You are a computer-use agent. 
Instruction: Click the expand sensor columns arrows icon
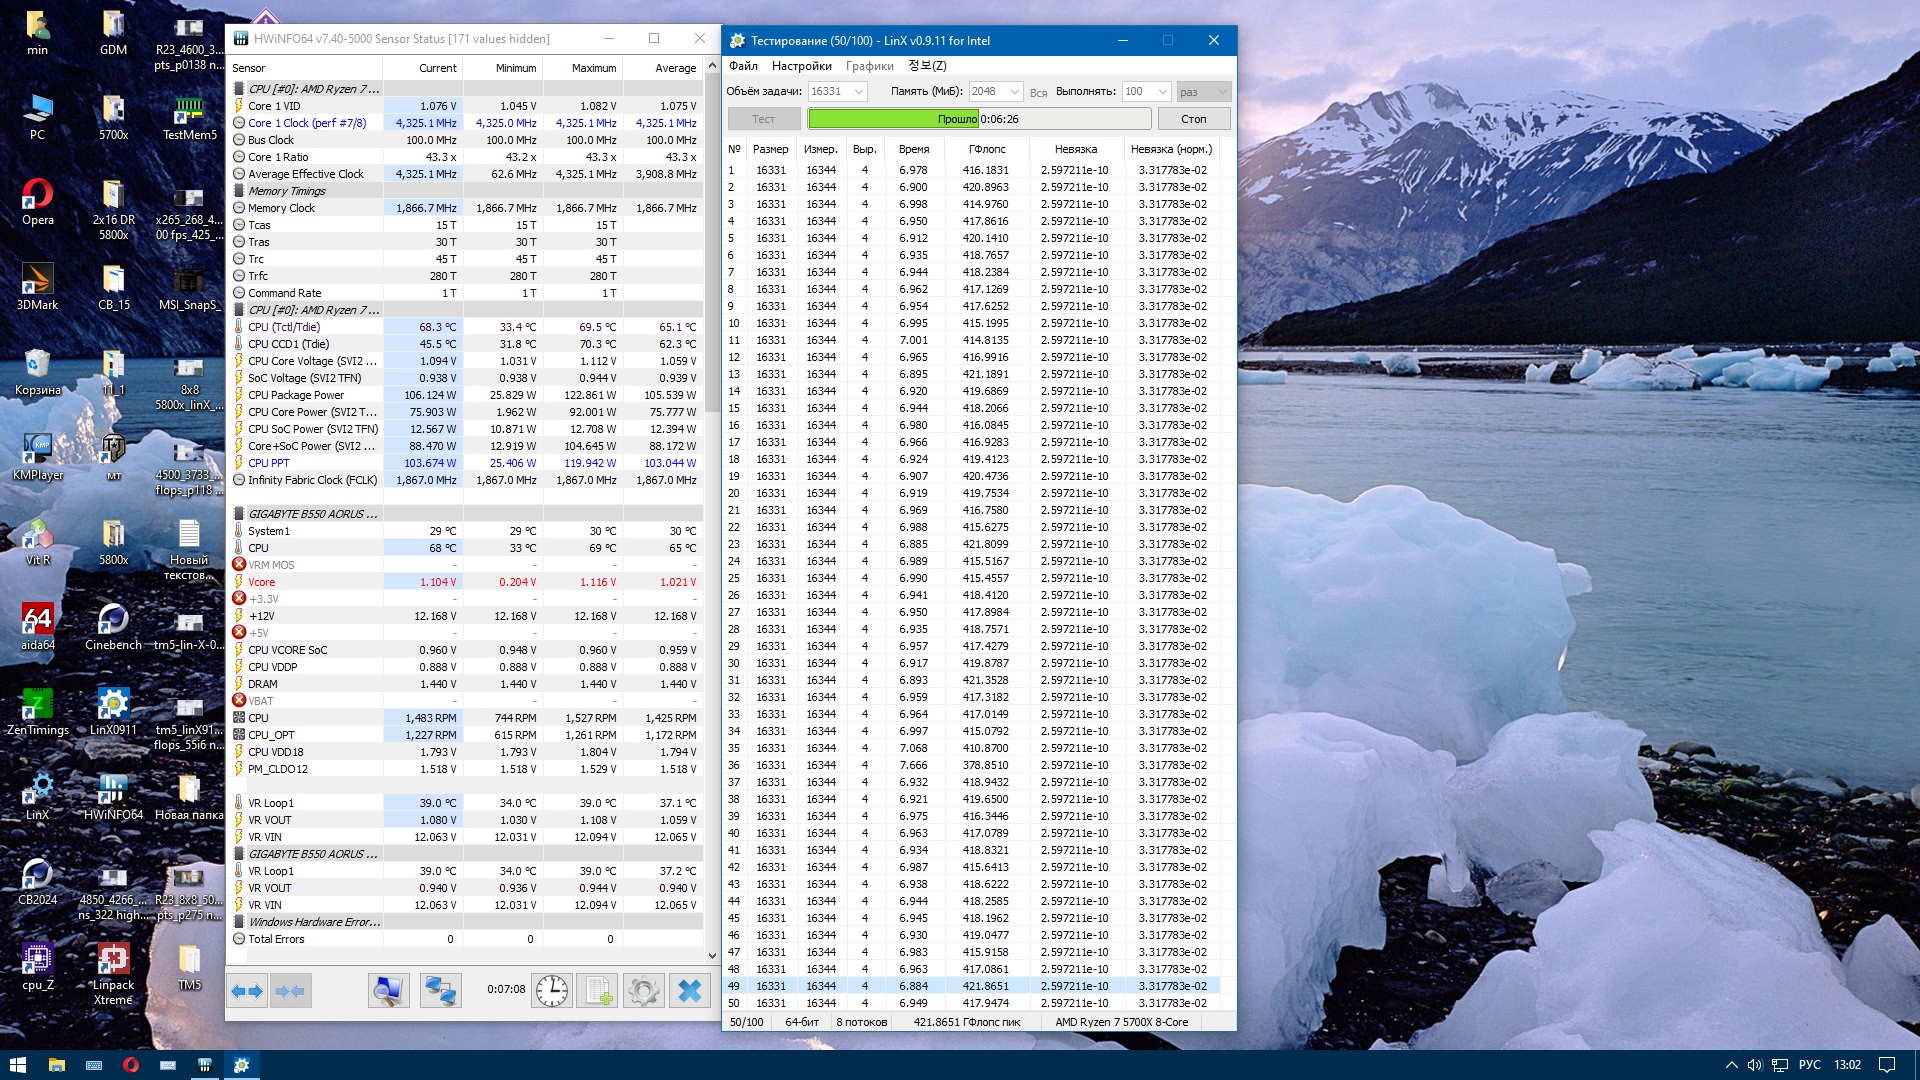pos(247,991)
